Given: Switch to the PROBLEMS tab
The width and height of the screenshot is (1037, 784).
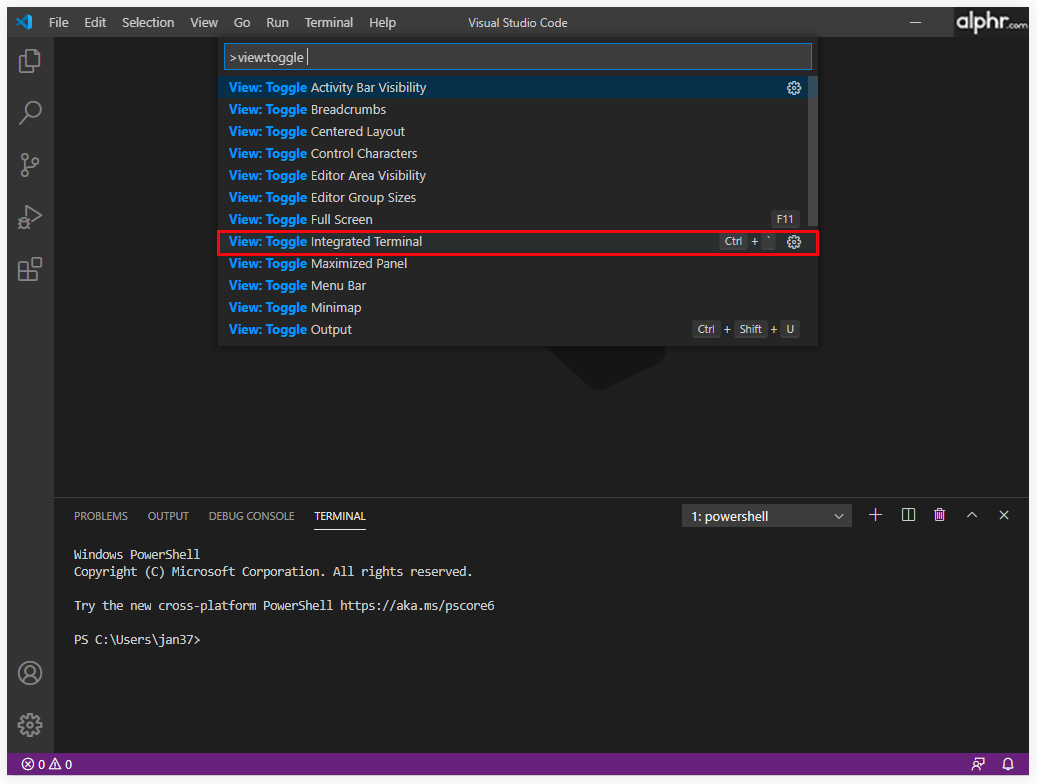Looking at the screenshot, I should pyautogui.click(x=101, y=516).
